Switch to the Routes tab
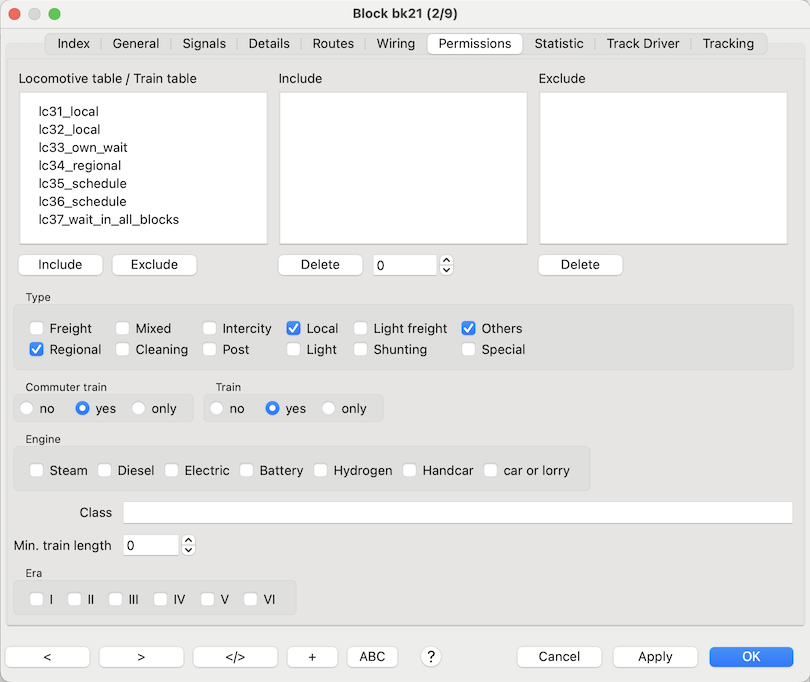This screenshot has width=810, height=682. click(x=333, y=44)
